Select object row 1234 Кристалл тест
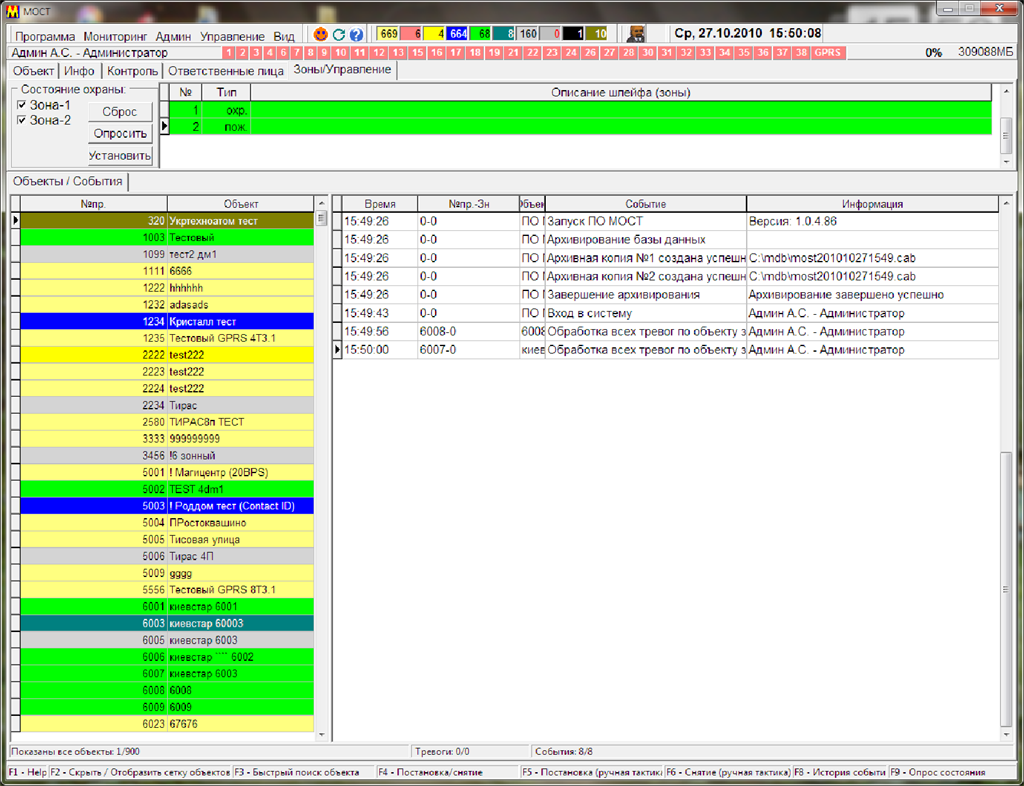The height and width of the screenshot is (786, 1024). 167,321
